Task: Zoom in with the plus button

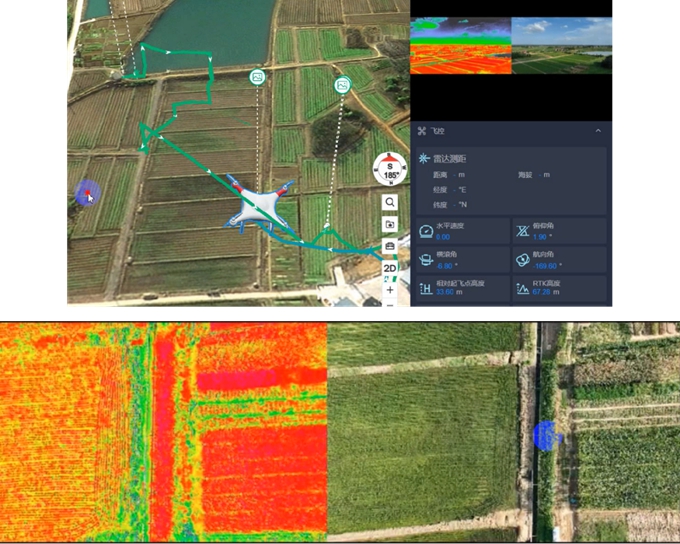Action: (x=390, y=290)
